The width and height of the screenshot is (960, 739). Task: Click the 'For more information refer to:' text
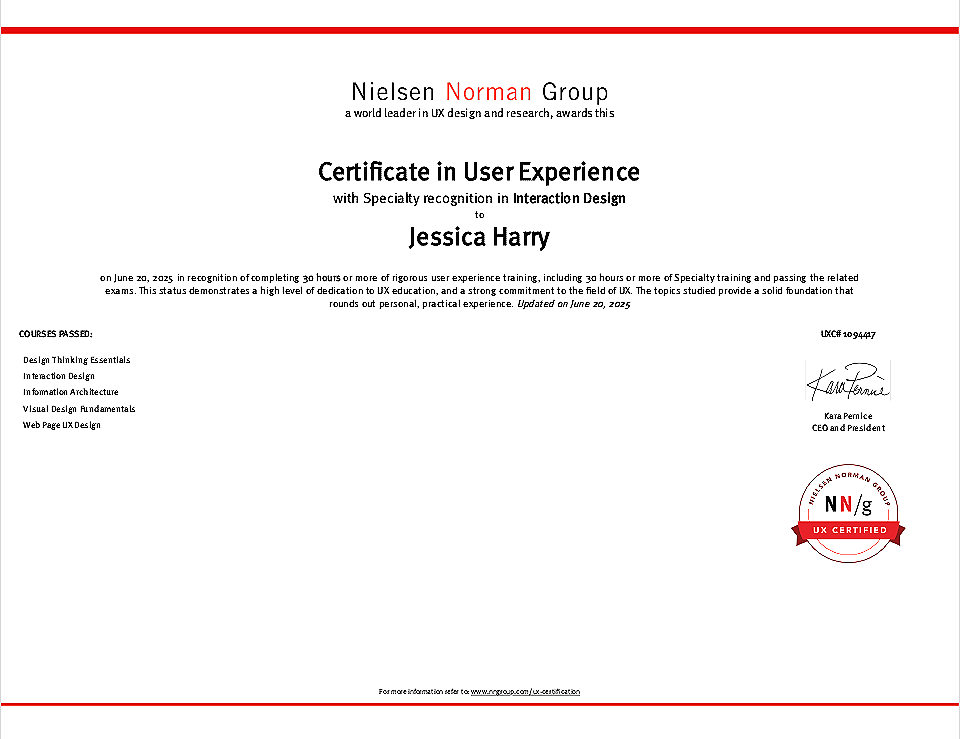click(424, 692)
